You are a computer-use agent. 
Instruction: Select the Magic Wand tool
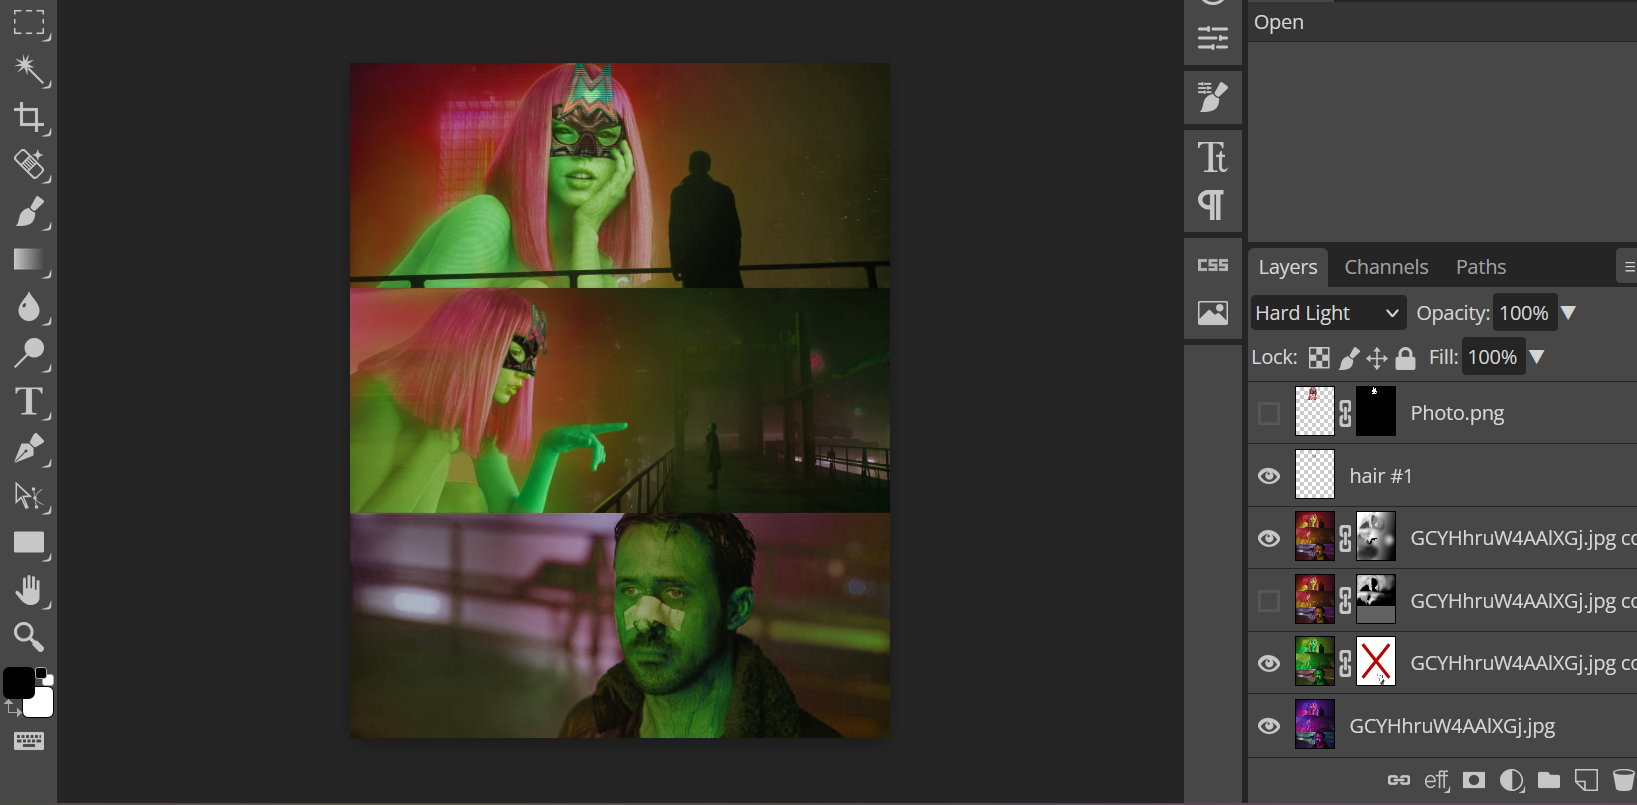point(28,69)
